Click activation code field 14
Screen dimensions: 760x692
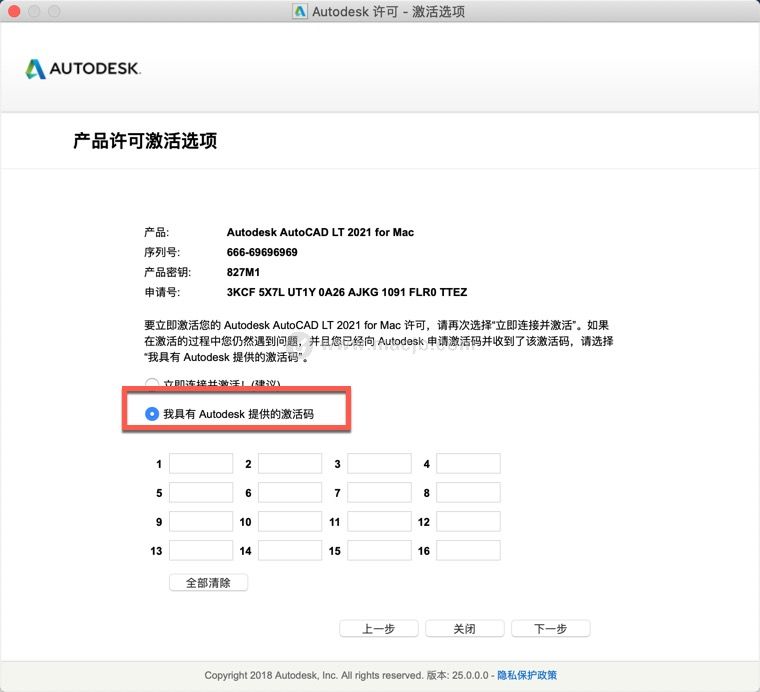(290, 551)
